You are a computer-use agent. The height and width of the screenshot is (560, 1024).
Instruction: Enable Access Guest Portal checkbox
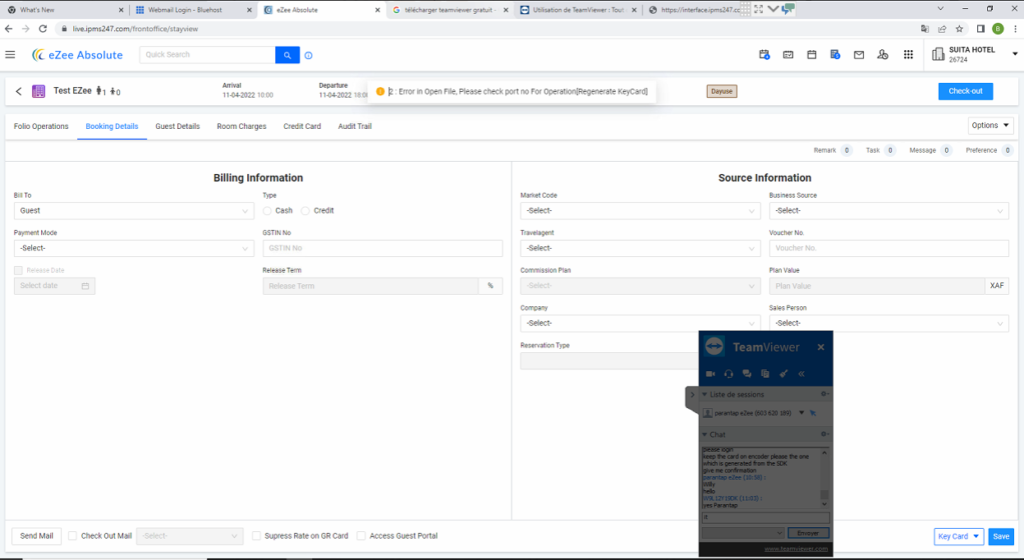[361, 536]
